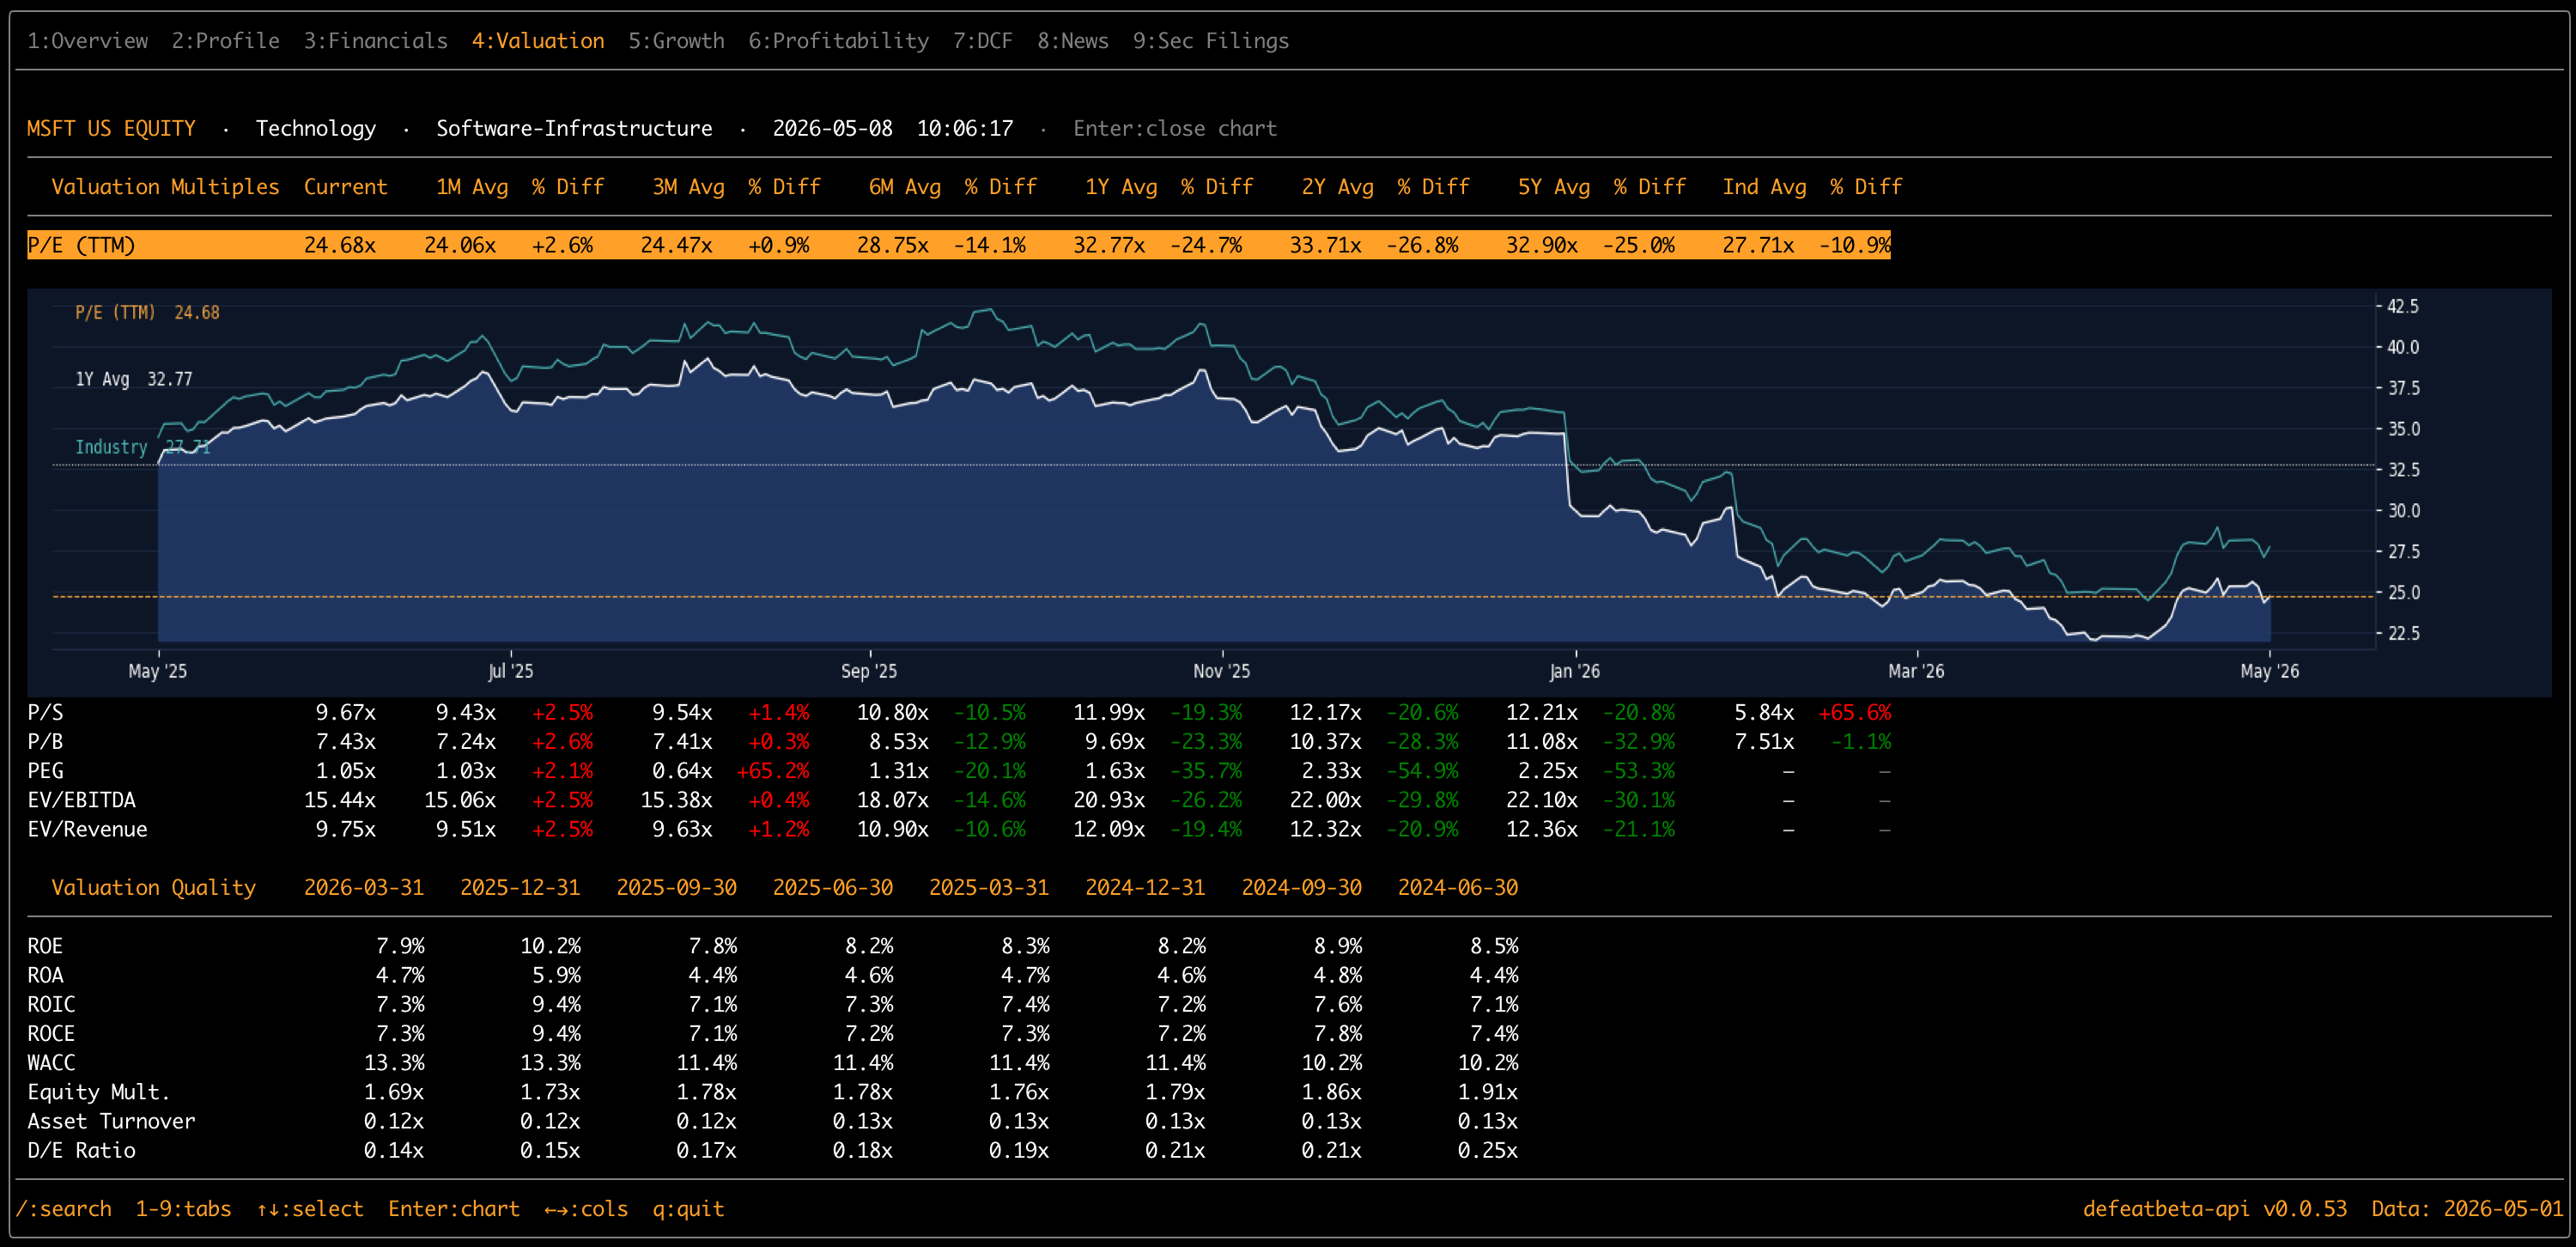Select the WACC row label

(51, 1062)
